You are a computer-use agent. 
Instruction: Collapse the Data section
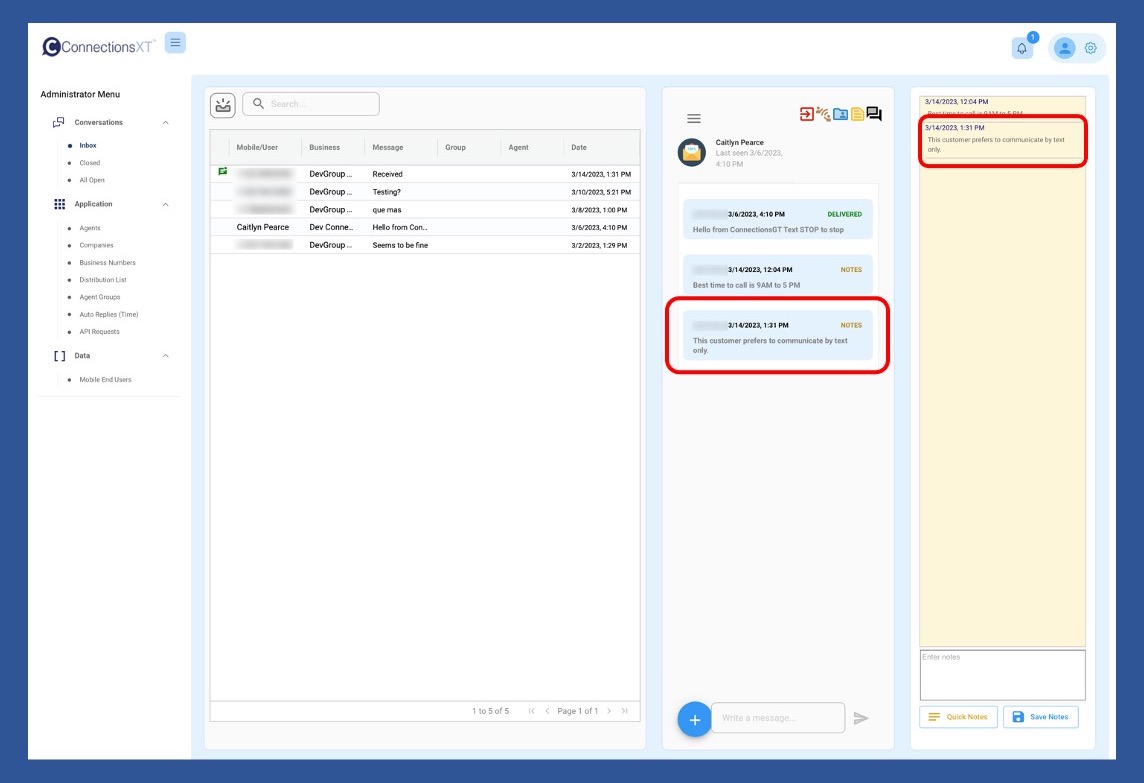coord(166,356)
